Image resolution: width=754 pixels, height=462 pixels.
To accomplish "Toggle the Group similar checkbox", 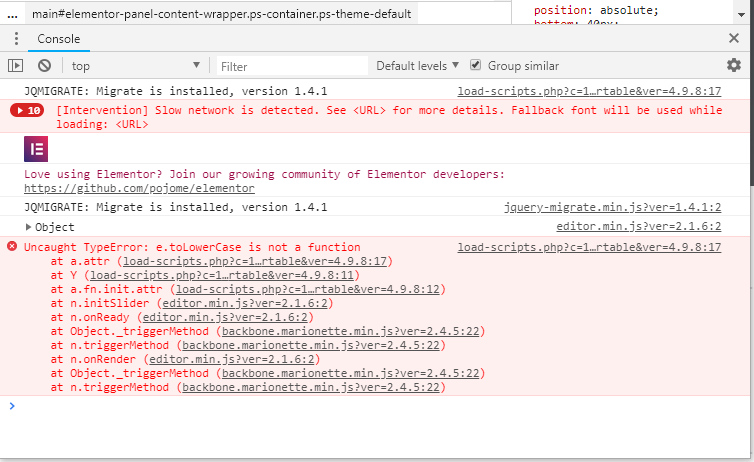I will point(475,65).
